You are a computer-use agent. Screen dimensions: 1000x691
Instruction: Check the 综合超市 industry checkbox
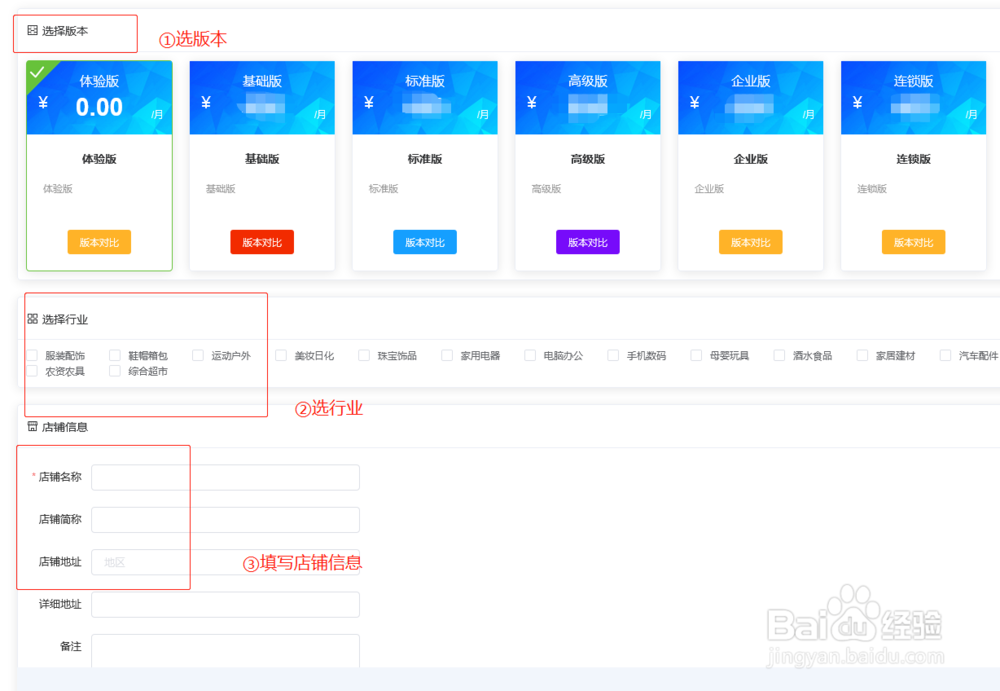pyautogui.click(x=115, y=371)
